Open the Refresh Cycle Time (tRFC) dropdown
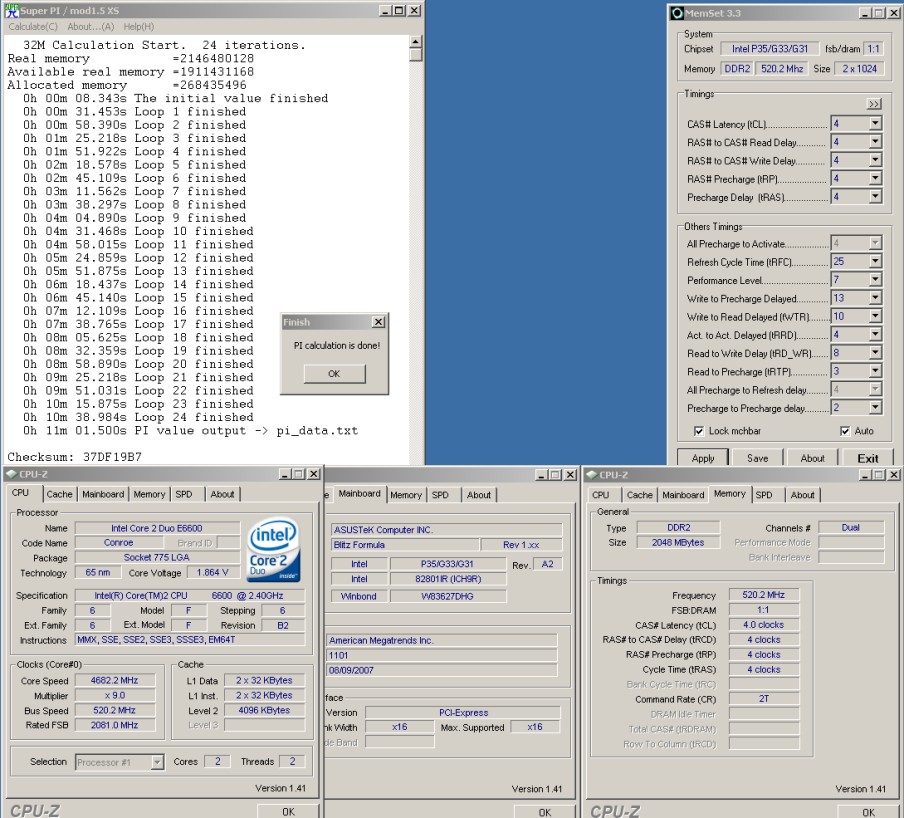Viewport: 904px width, 818px height. coord(875,262)
